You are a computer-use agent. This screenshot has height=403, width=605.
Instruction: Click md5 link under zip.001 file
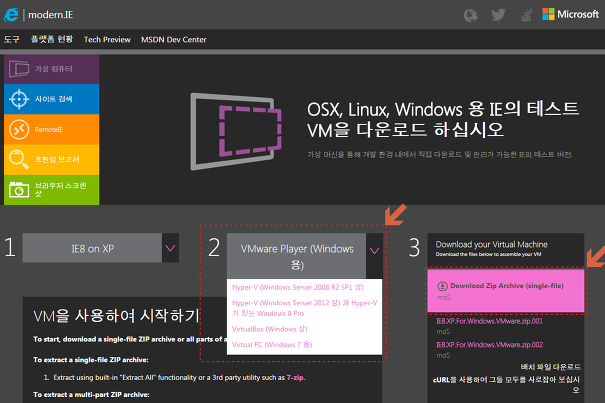443,332
